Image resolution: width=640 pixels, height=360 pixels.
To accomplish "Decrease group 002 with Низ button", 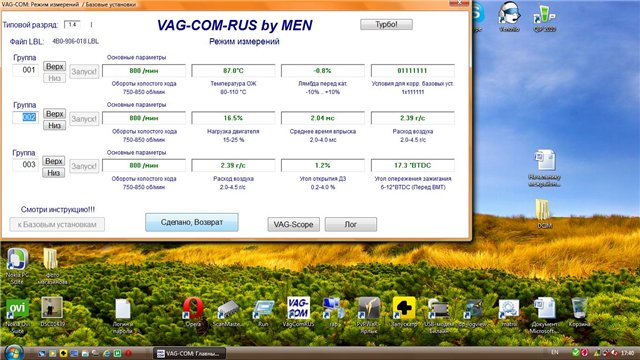I will tap(54, 125).
